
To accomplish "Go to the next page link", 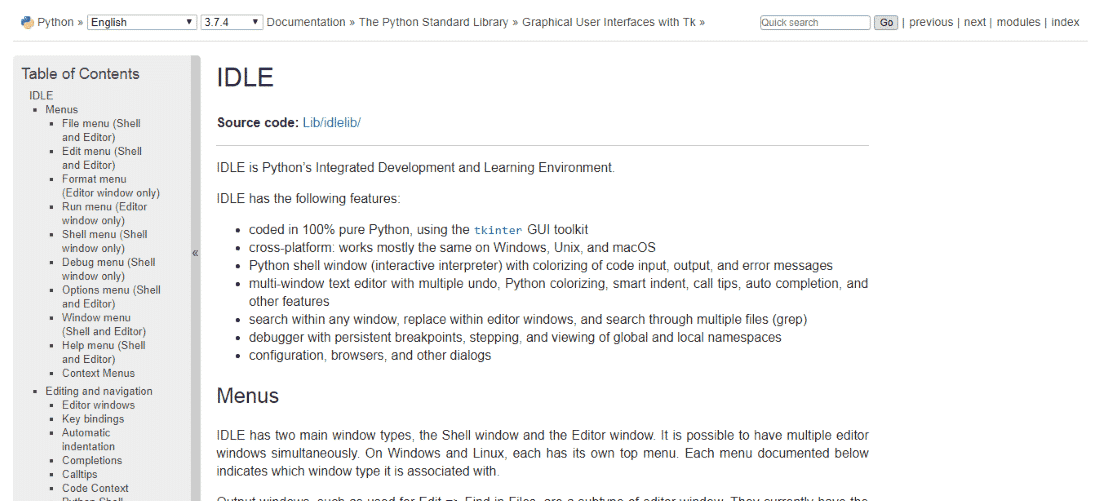I will tap(974, 22).
